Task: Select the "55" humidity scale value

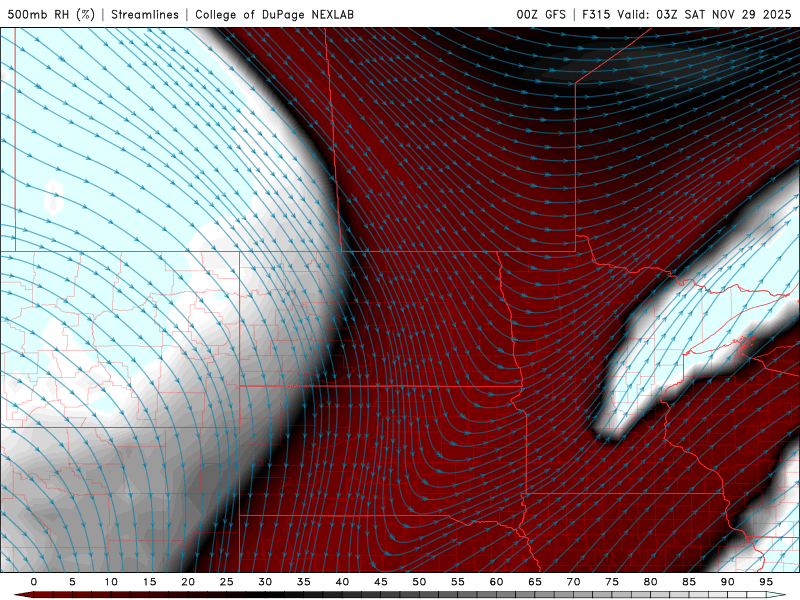Action: (458, 582)
